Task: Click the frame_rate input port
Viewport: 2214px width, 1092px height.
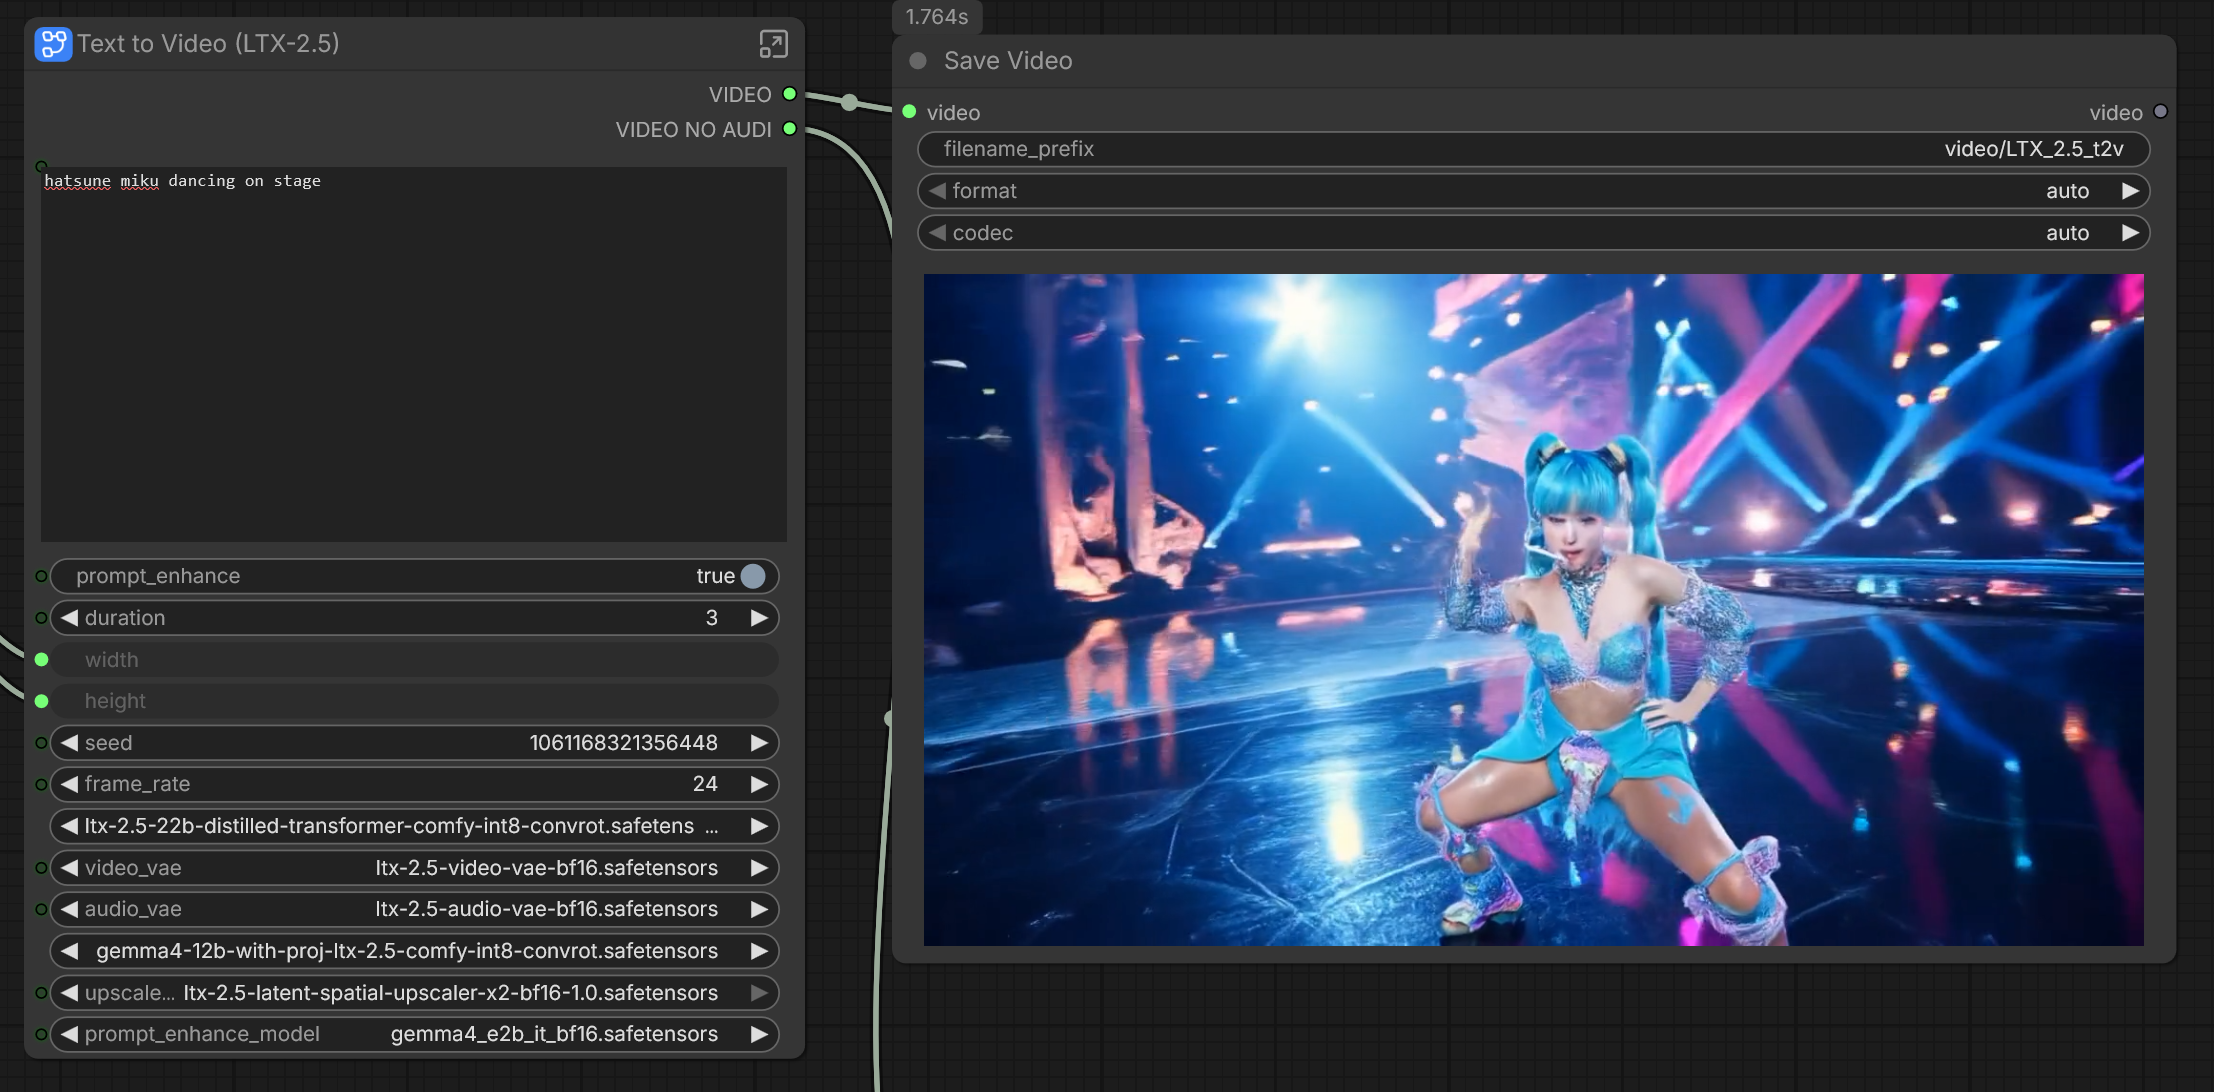Action: click(41, 784)
